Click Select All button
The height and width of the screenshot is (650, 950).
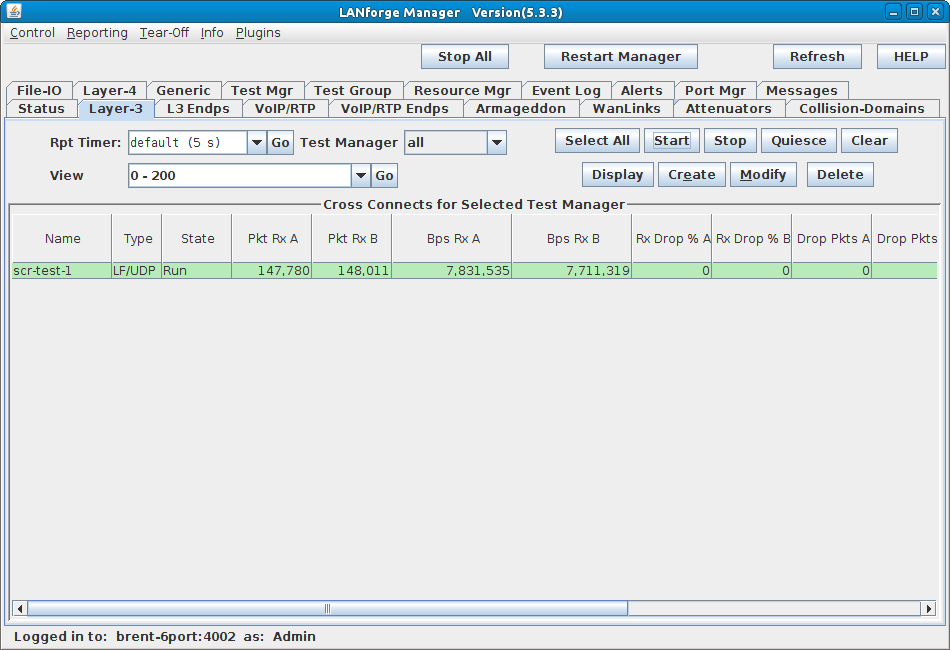(597, 141)
